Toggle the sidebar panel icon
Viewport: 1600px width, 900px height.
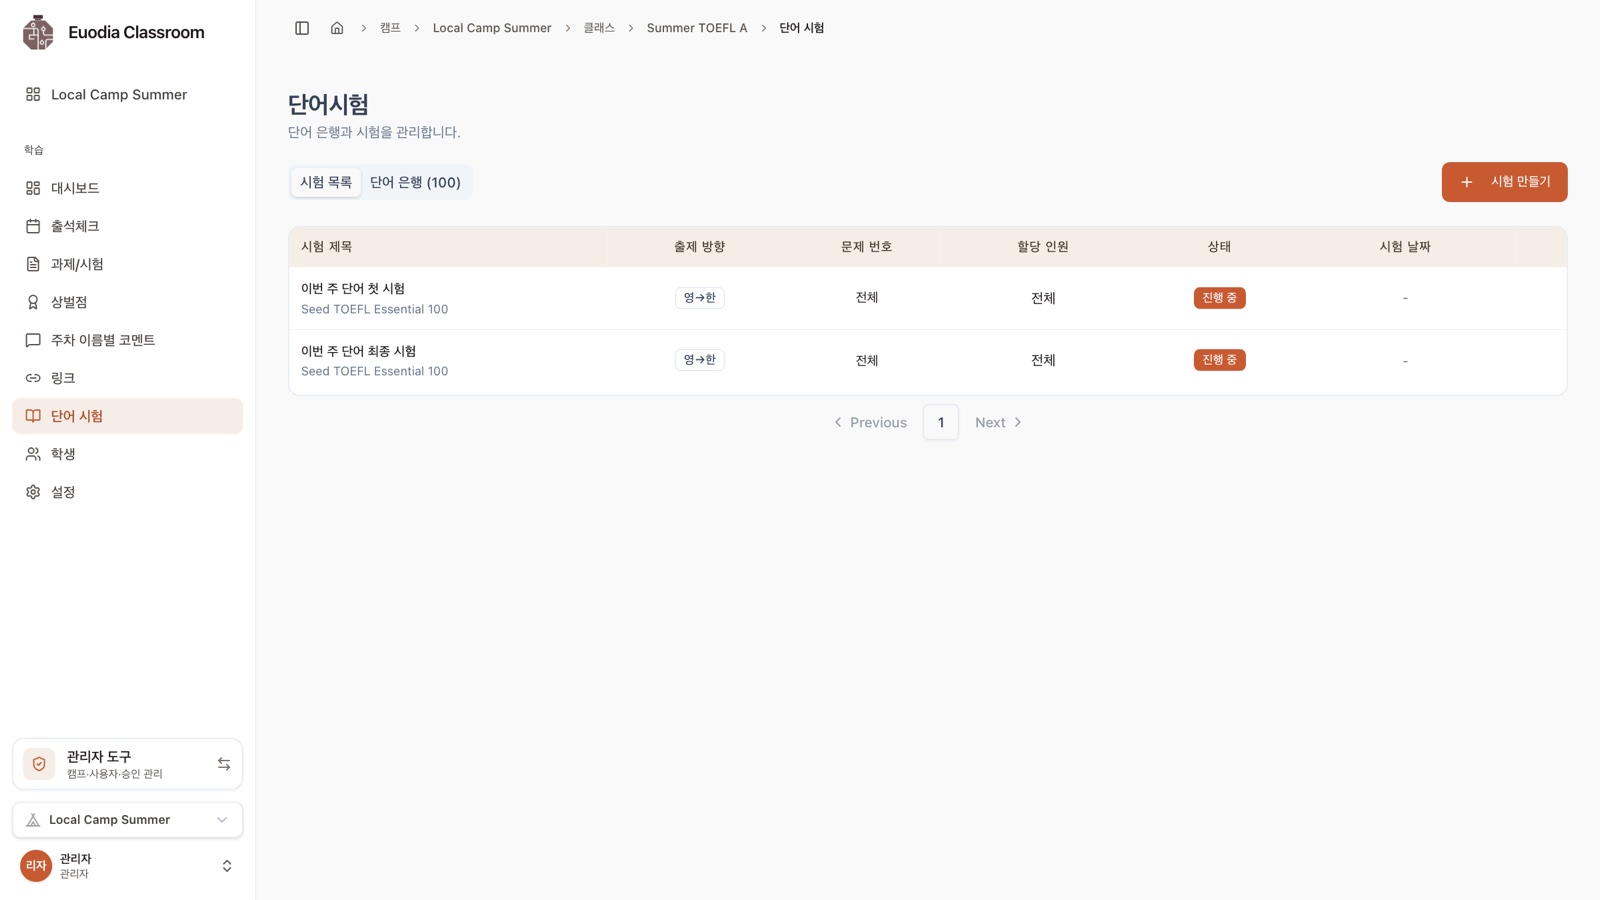coord(302,28)
